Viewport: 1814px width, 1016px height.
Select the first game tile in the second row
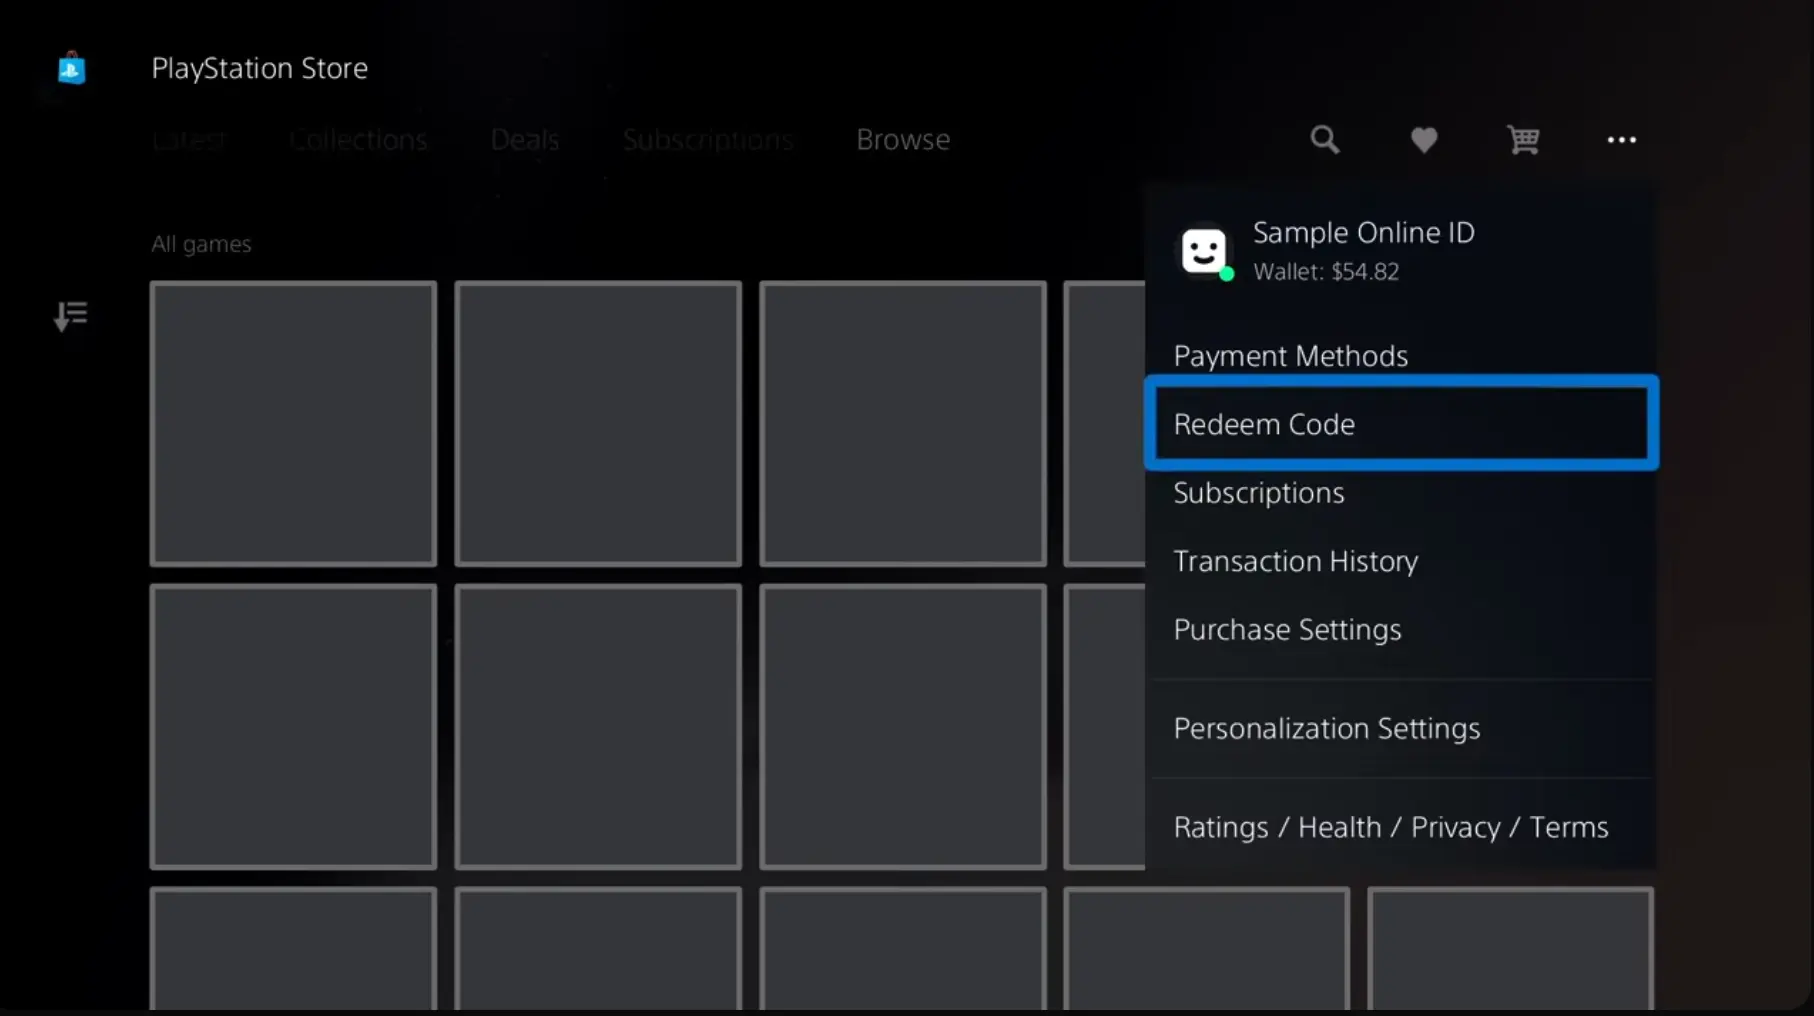pos(293,727)
